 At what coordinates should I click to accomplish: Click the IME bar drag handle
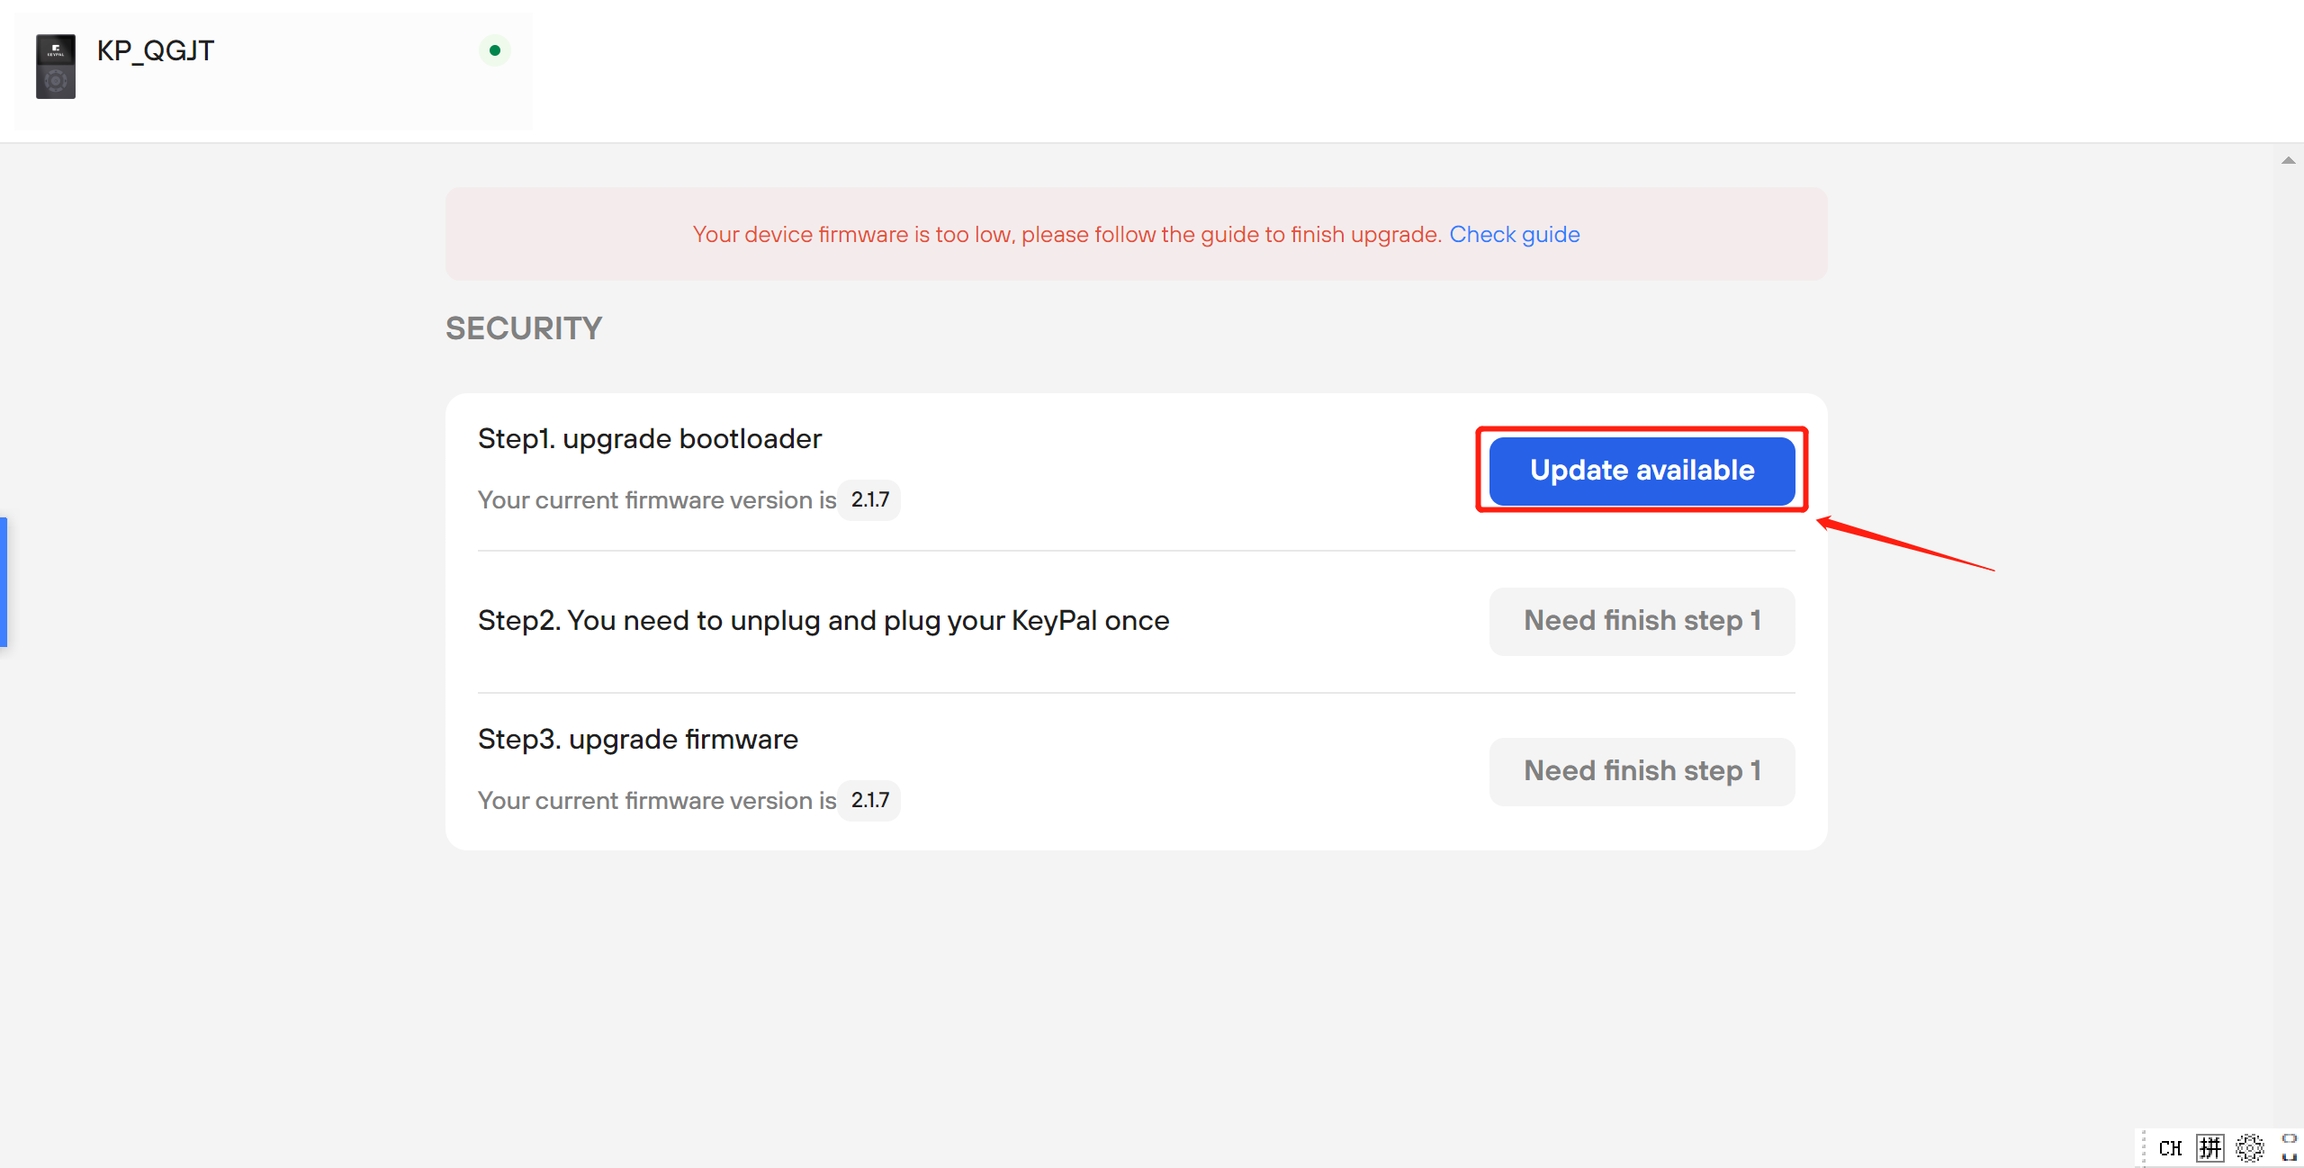[x=2143, y=1148]
